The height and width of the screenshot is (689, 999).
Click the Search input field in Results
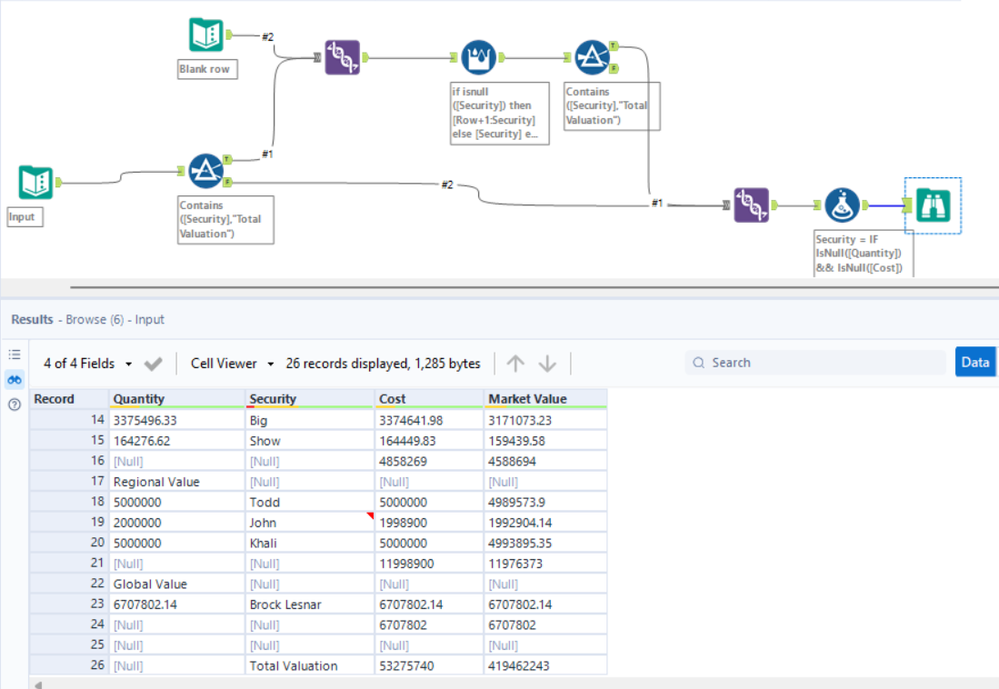click(x=816, y=363)
